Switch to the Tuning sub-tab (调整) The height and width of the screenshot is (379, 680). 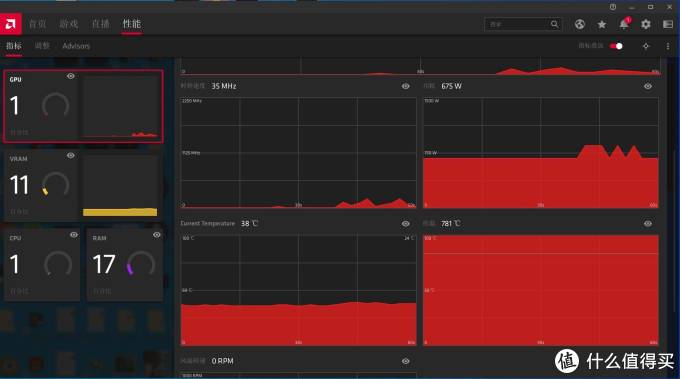[42, 46]
